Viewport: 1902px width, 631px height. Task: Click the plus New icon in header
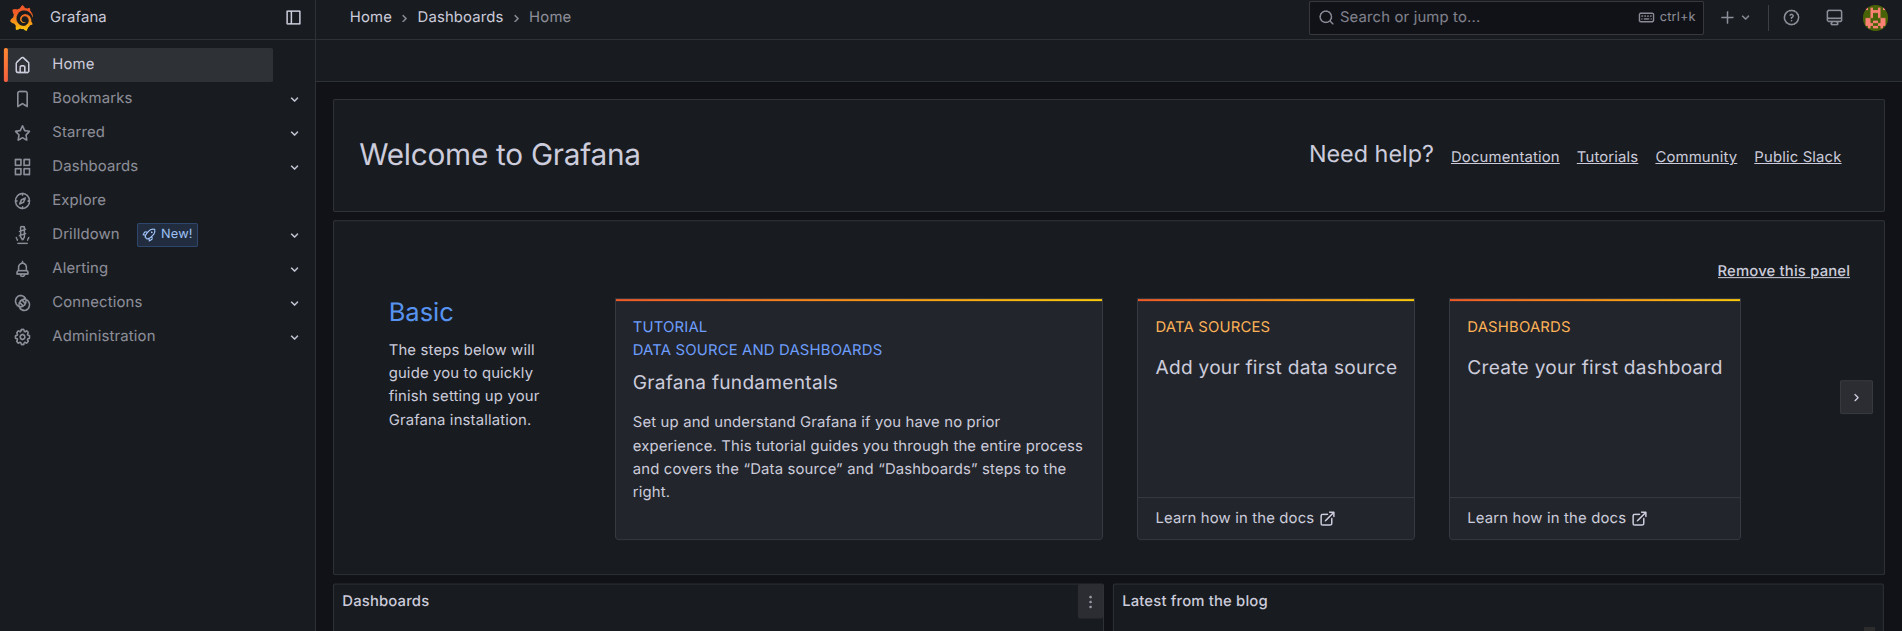[1727, 18]
